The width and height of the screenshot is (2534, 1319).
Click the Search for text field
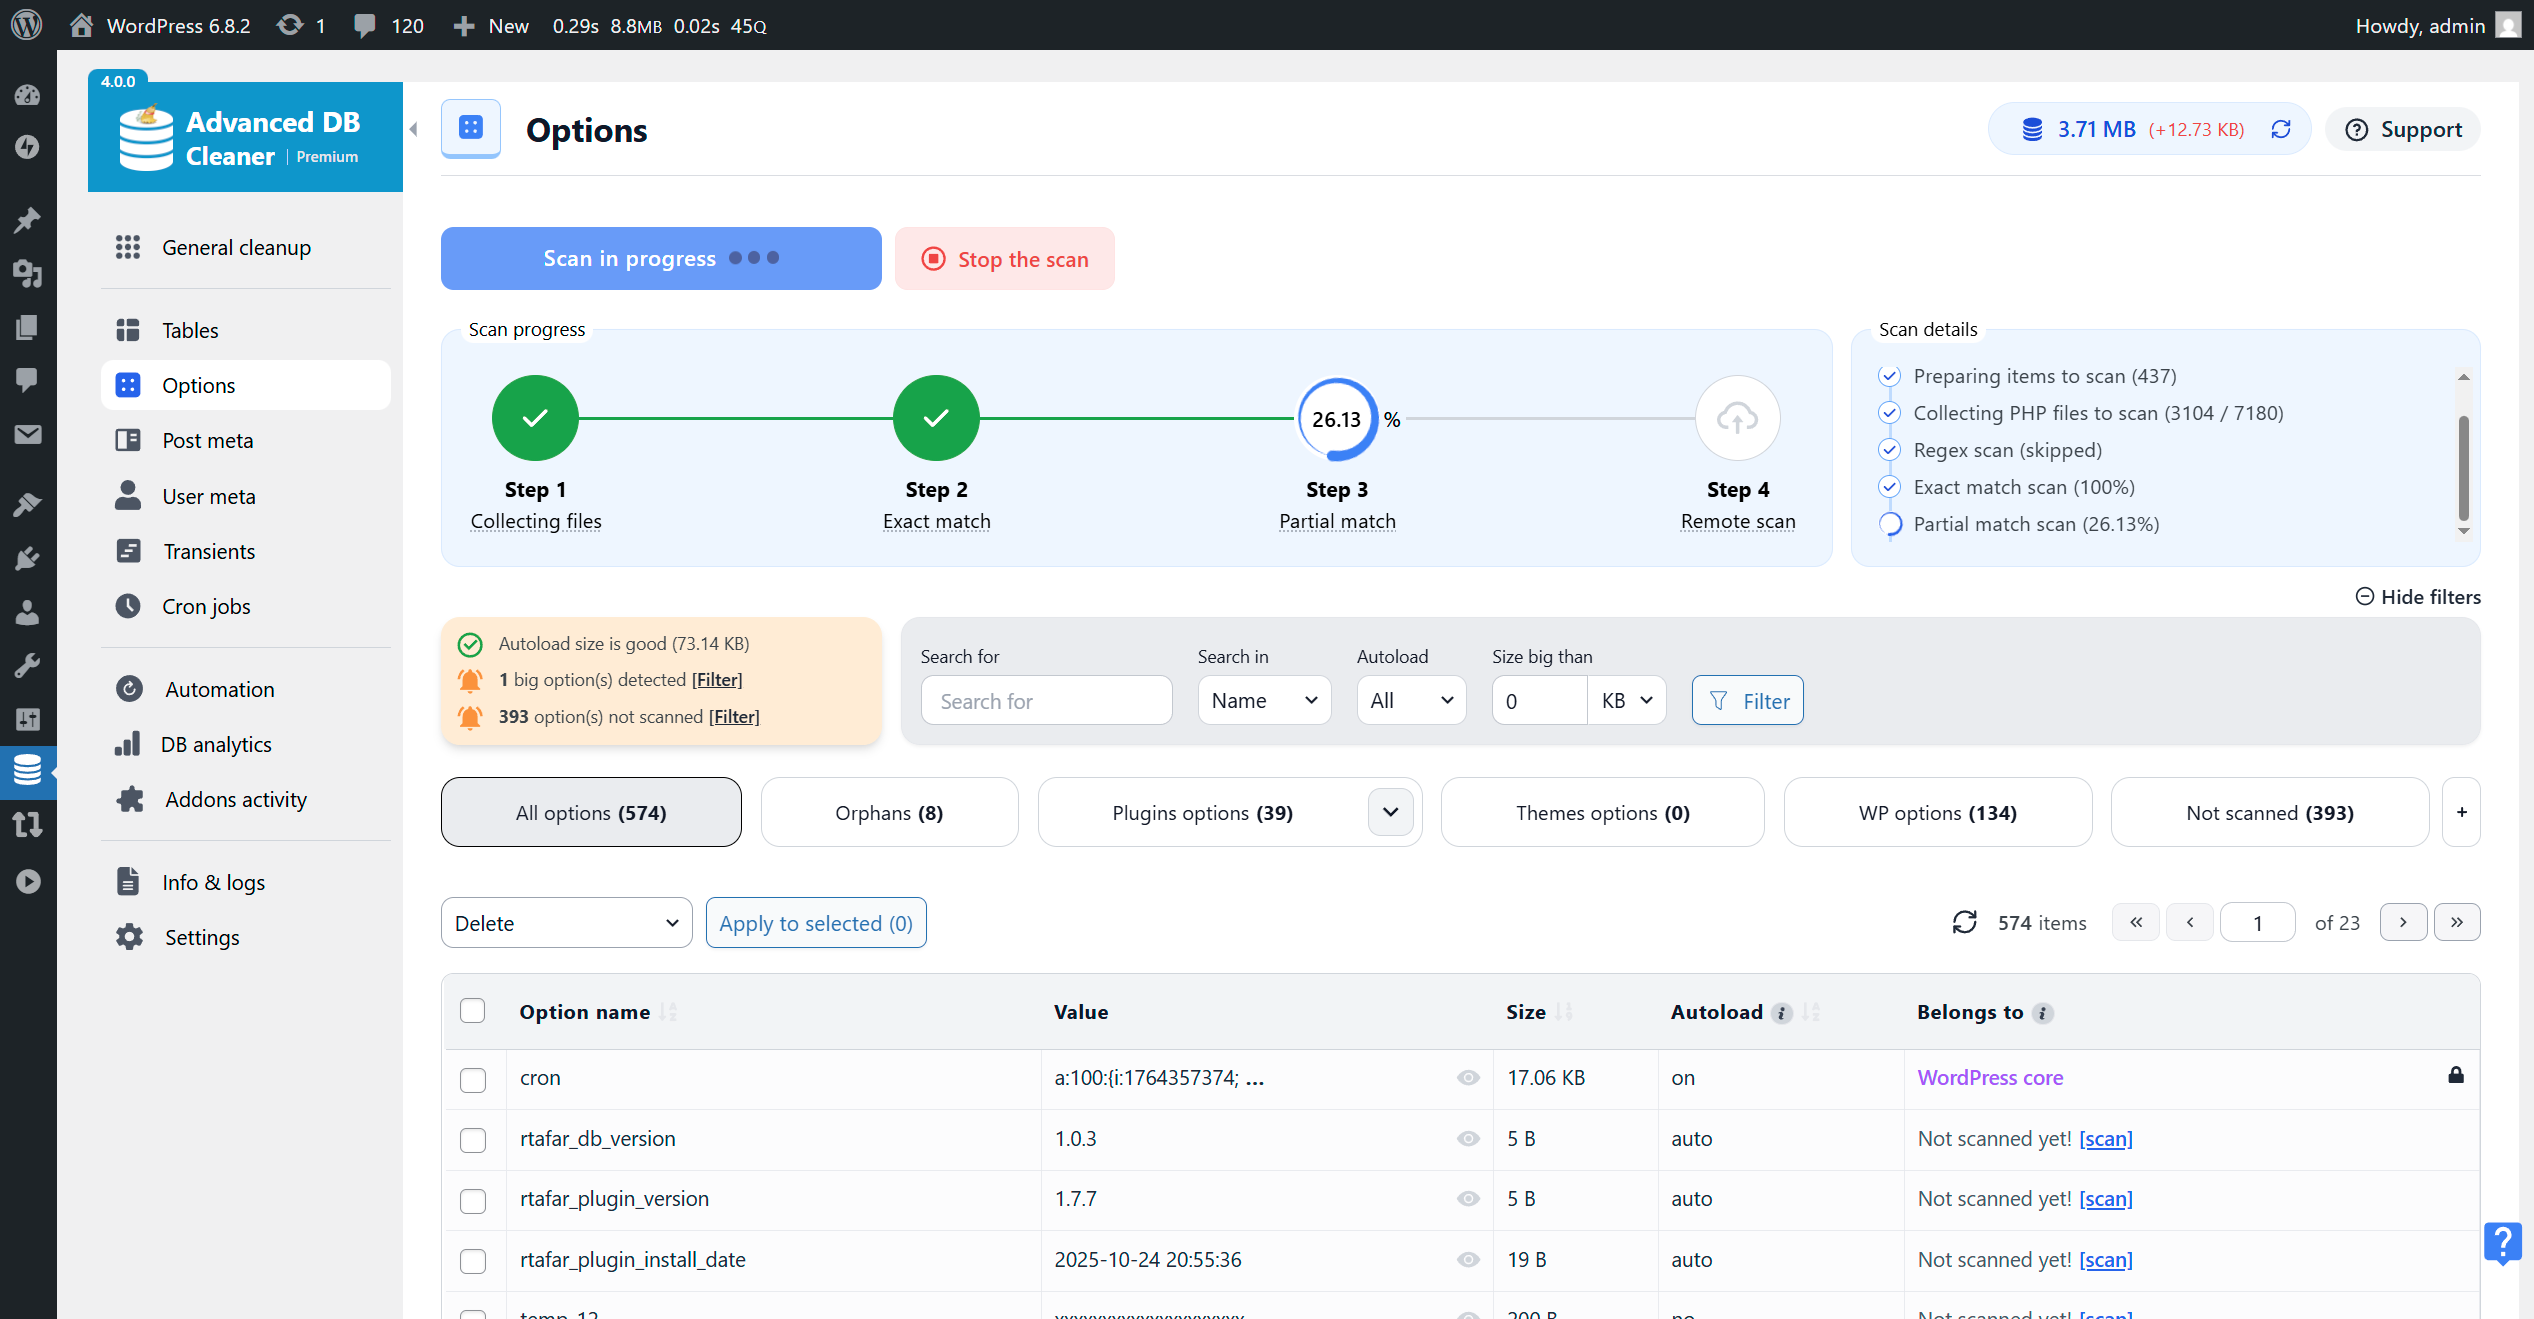pyautogui.click(x=1046, y=701)
